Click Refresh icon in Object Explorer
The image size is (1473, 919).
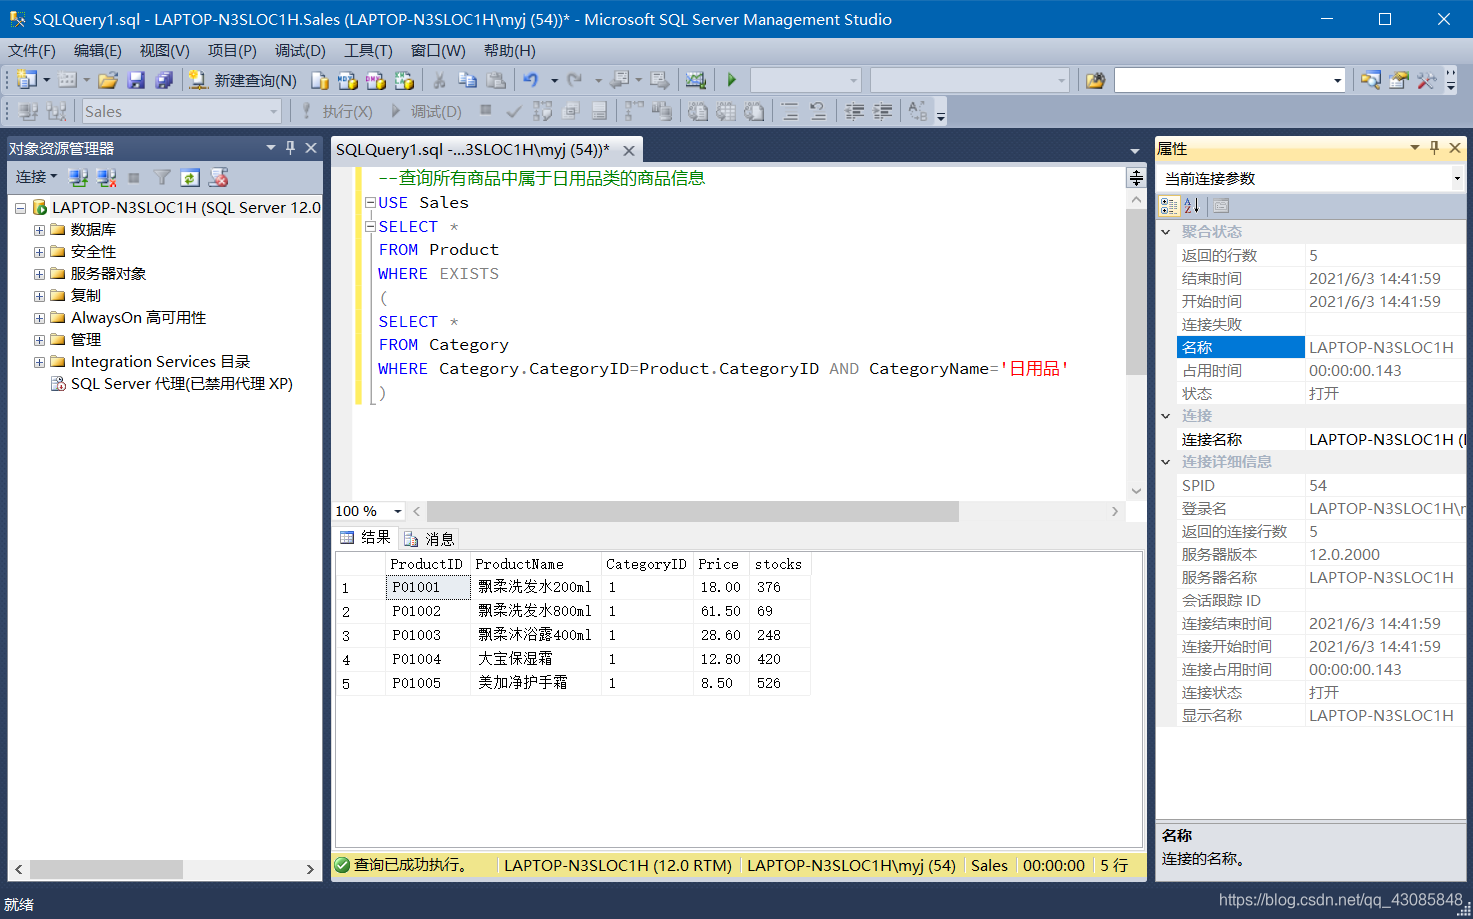point(190,177)
